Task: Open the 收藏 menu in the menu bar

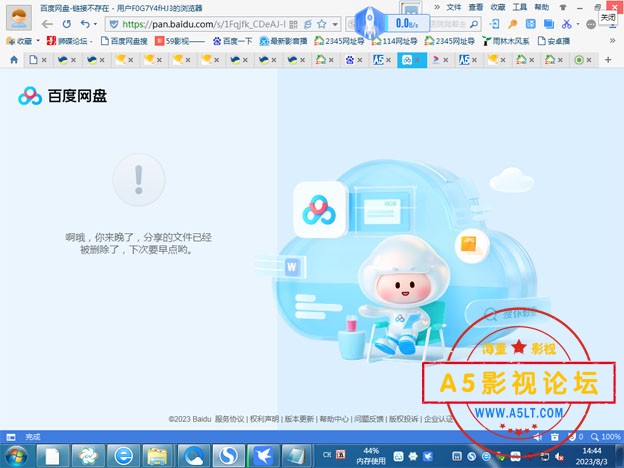Action: click(497, 7)
